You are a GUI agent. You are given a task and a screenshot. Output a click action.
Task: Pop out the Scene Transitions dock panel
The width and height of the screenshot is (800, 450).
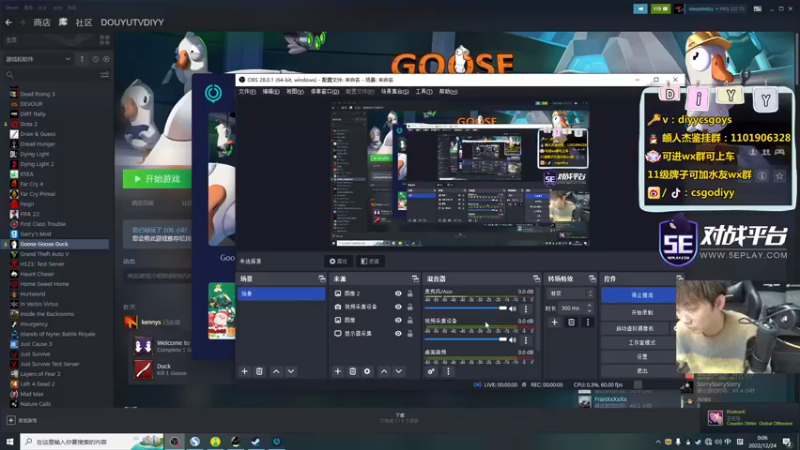coord(592,279)
